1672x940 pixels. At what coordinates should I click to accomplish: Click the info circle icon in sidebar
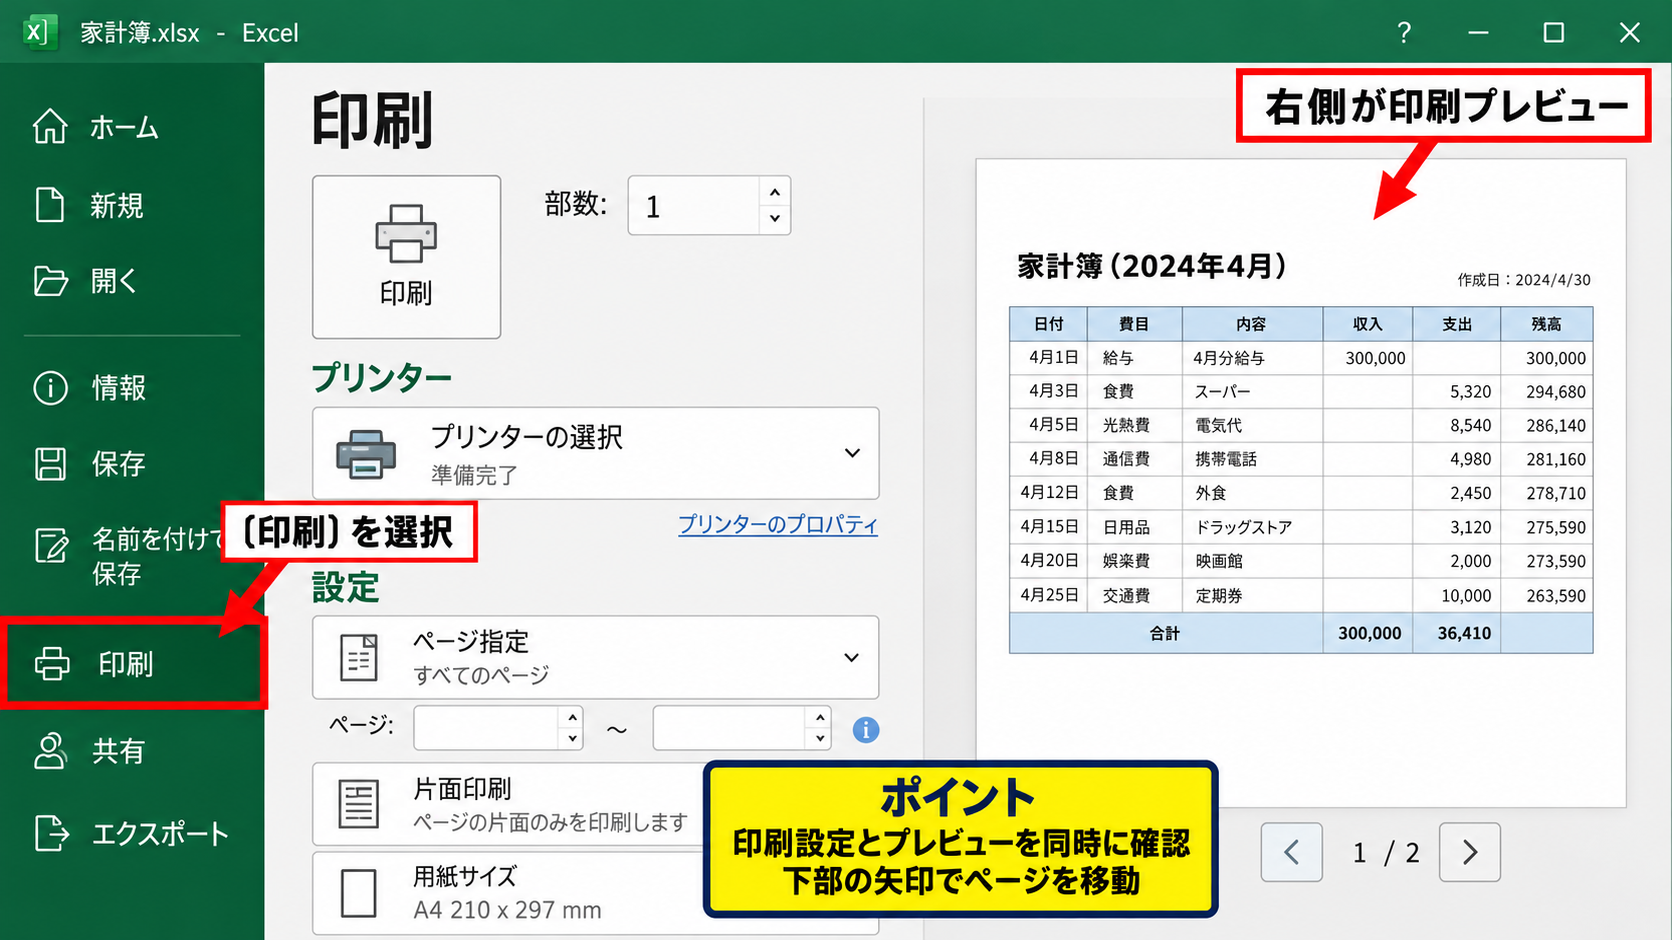pyautogui.click(x=50, y=387)
